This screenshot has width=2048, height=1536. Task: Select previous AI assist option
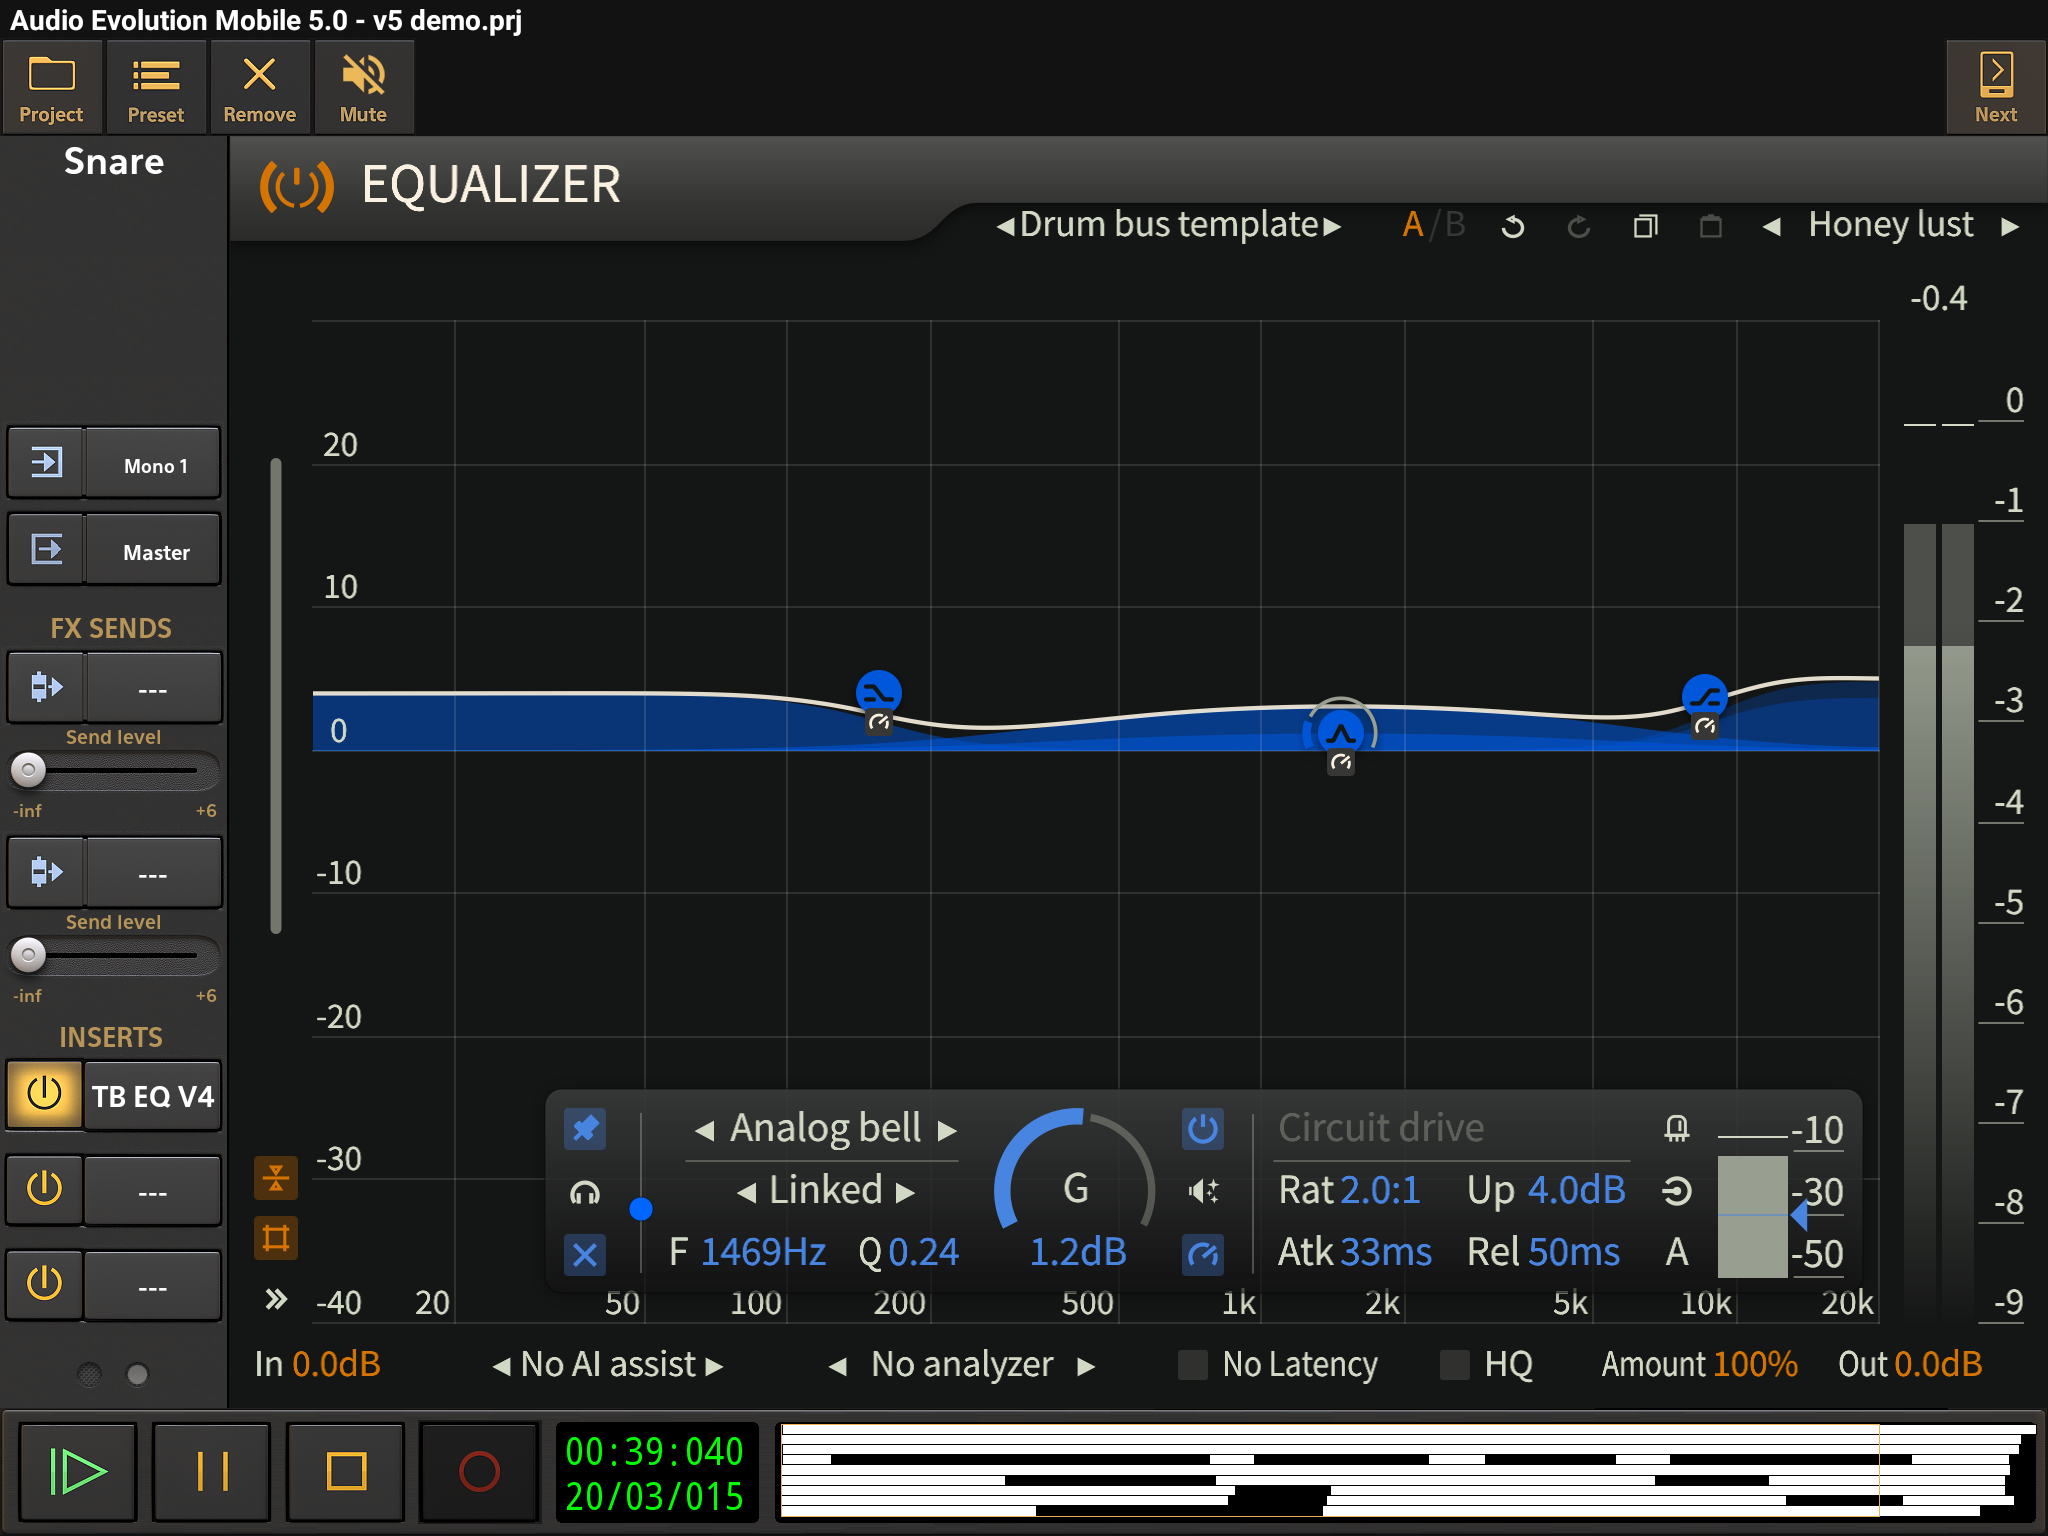501,1366
